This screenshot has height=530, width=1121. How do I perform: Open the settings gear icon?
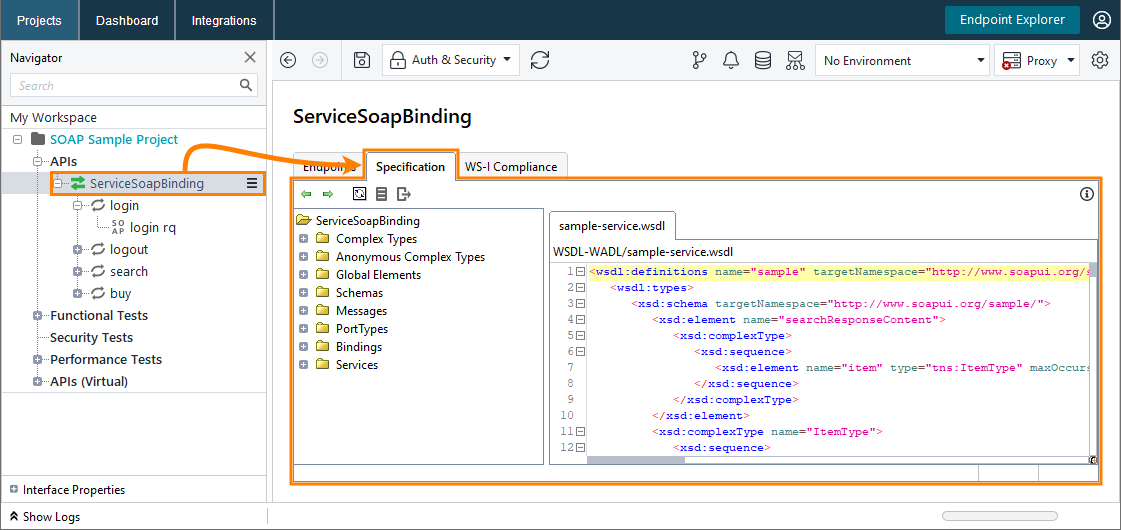1100,61
